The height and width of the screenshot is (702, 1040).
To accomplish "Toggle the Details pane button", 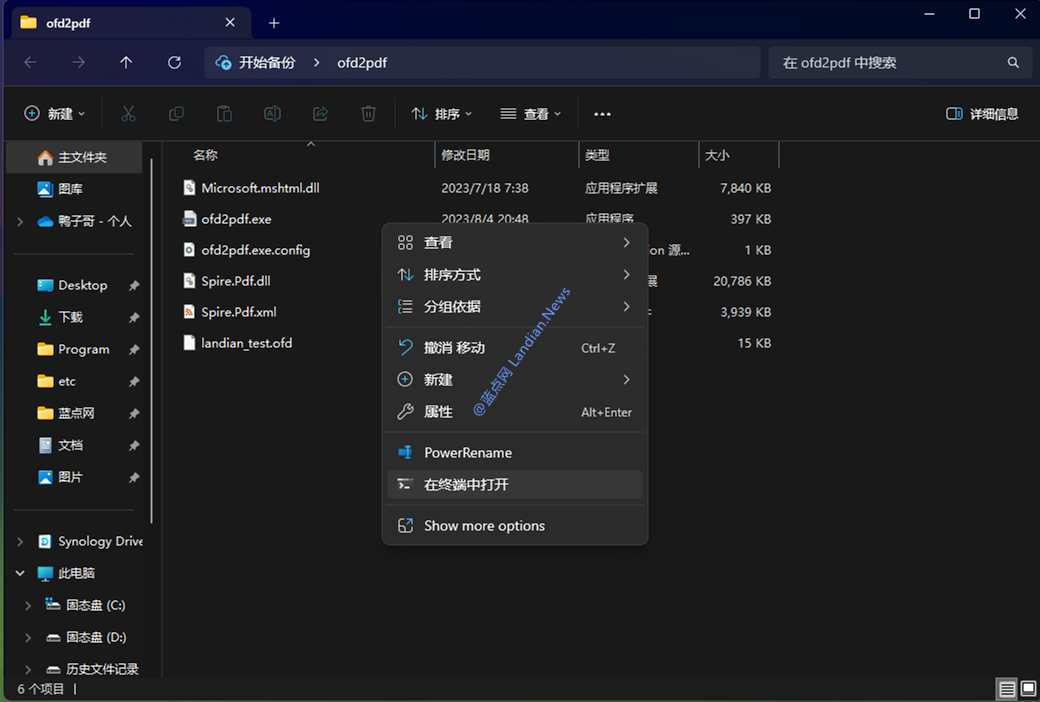I will [x=982, y=114].
